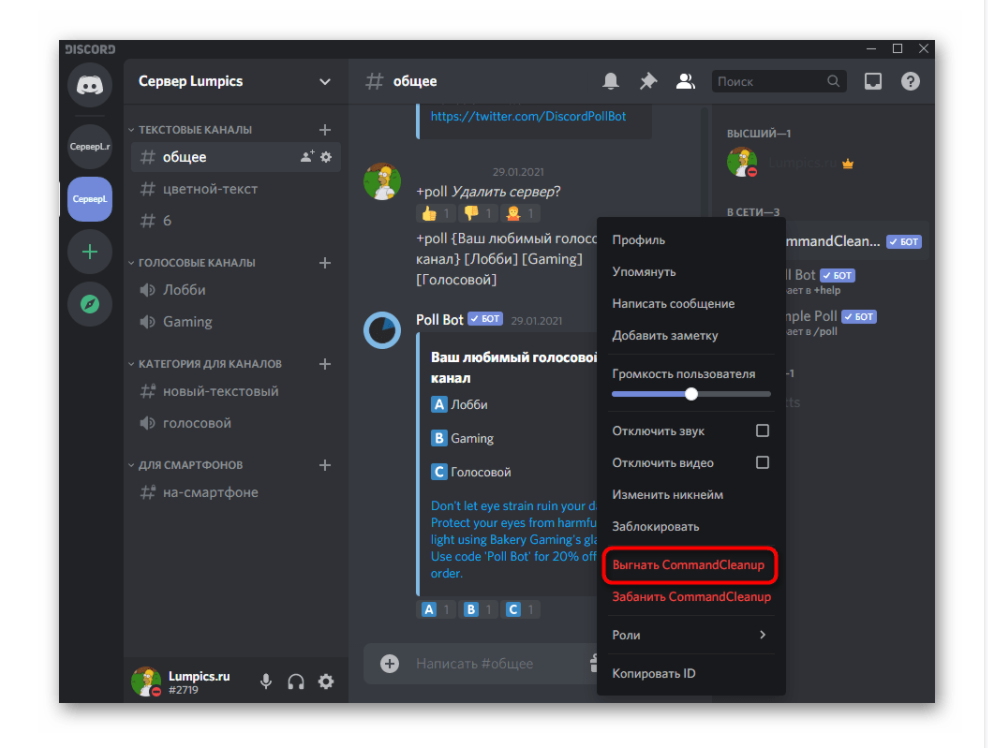Click the thumbs up reaction button

click(435, 213)
